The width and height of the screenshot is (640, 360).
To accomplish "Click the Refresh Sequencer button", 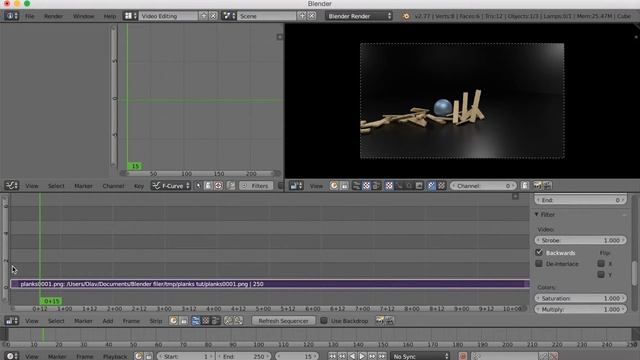I will [283, 321].
